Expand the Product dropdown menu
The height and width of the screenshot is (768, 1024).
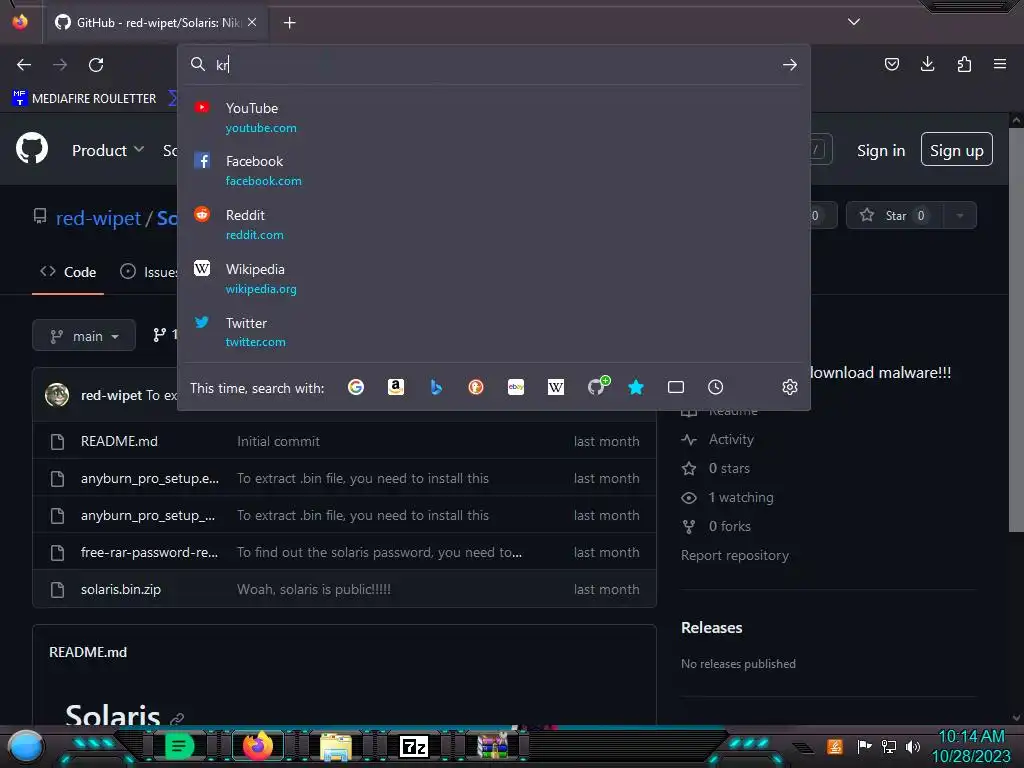point(108,150)
